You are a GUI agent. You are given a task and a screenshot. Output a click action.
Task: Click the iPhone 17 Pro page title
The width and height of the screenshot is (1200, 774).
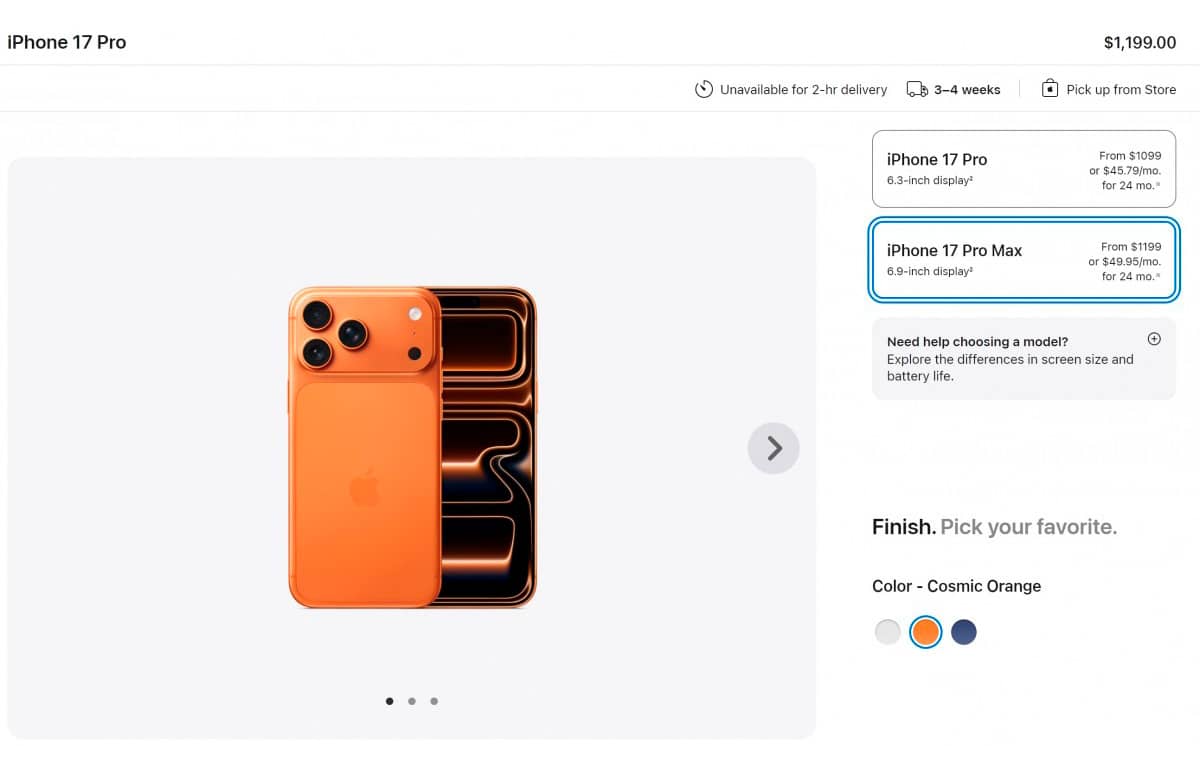point(67,42)
